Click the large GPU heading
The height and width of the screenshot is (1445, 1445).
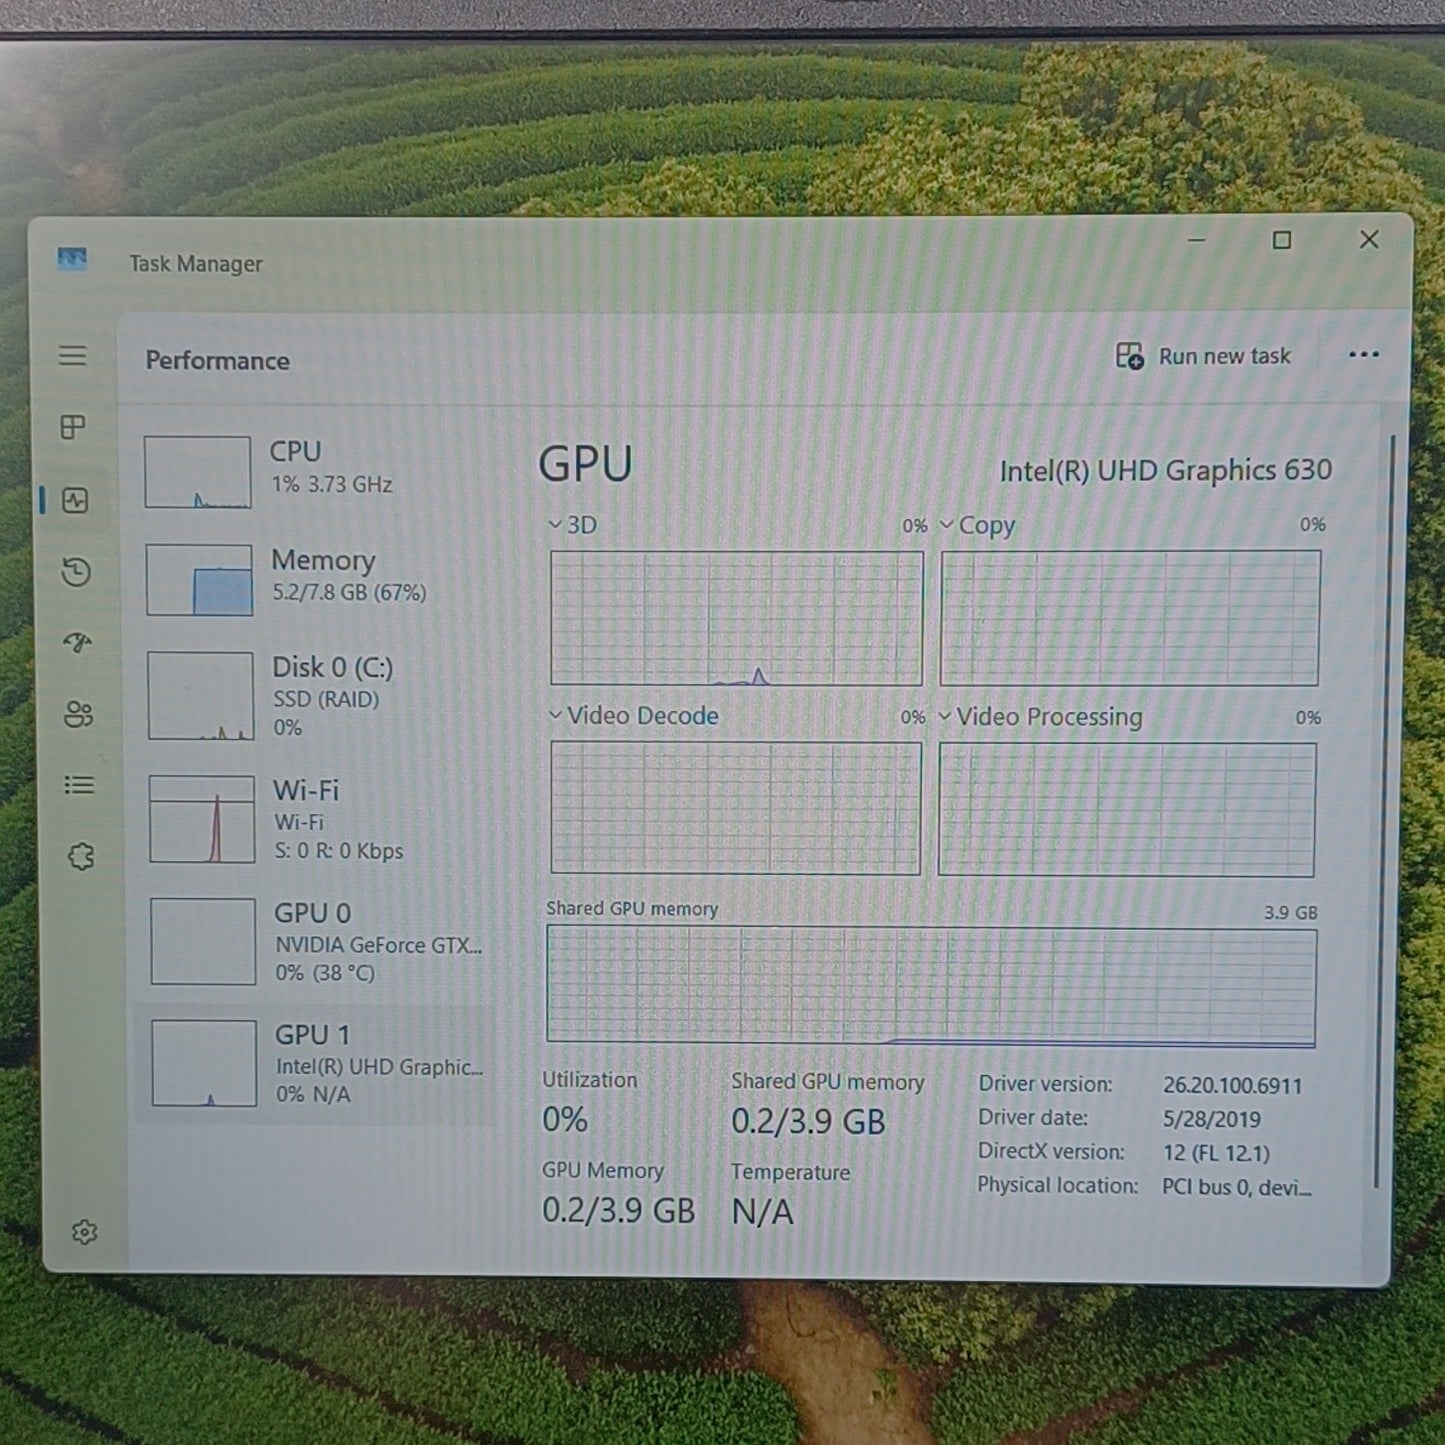585,465
